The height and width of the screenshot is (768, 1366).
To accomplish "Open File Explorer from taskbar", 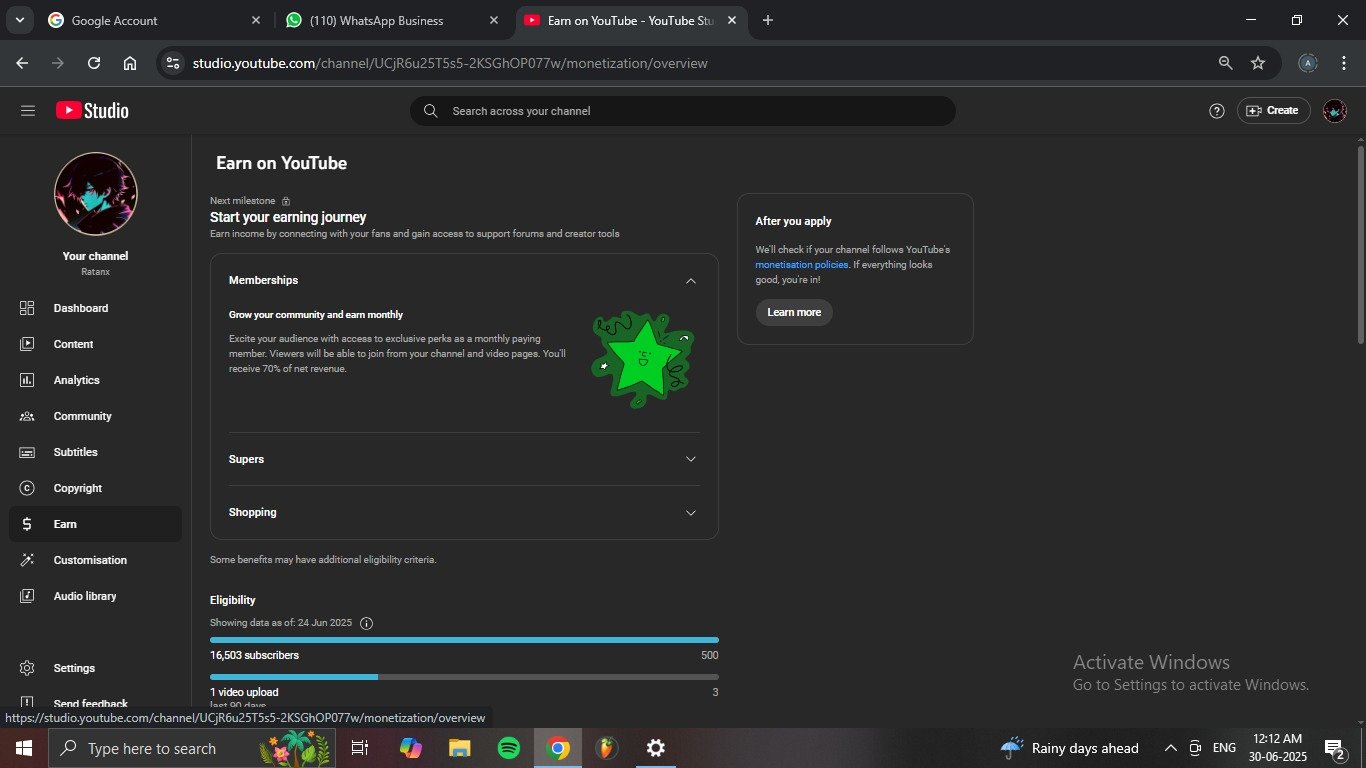I will pos(459,748).
